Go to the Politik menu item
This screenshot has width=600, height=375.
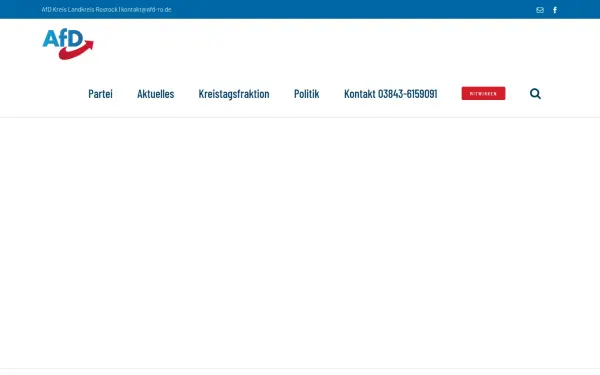tap(307, 94)
